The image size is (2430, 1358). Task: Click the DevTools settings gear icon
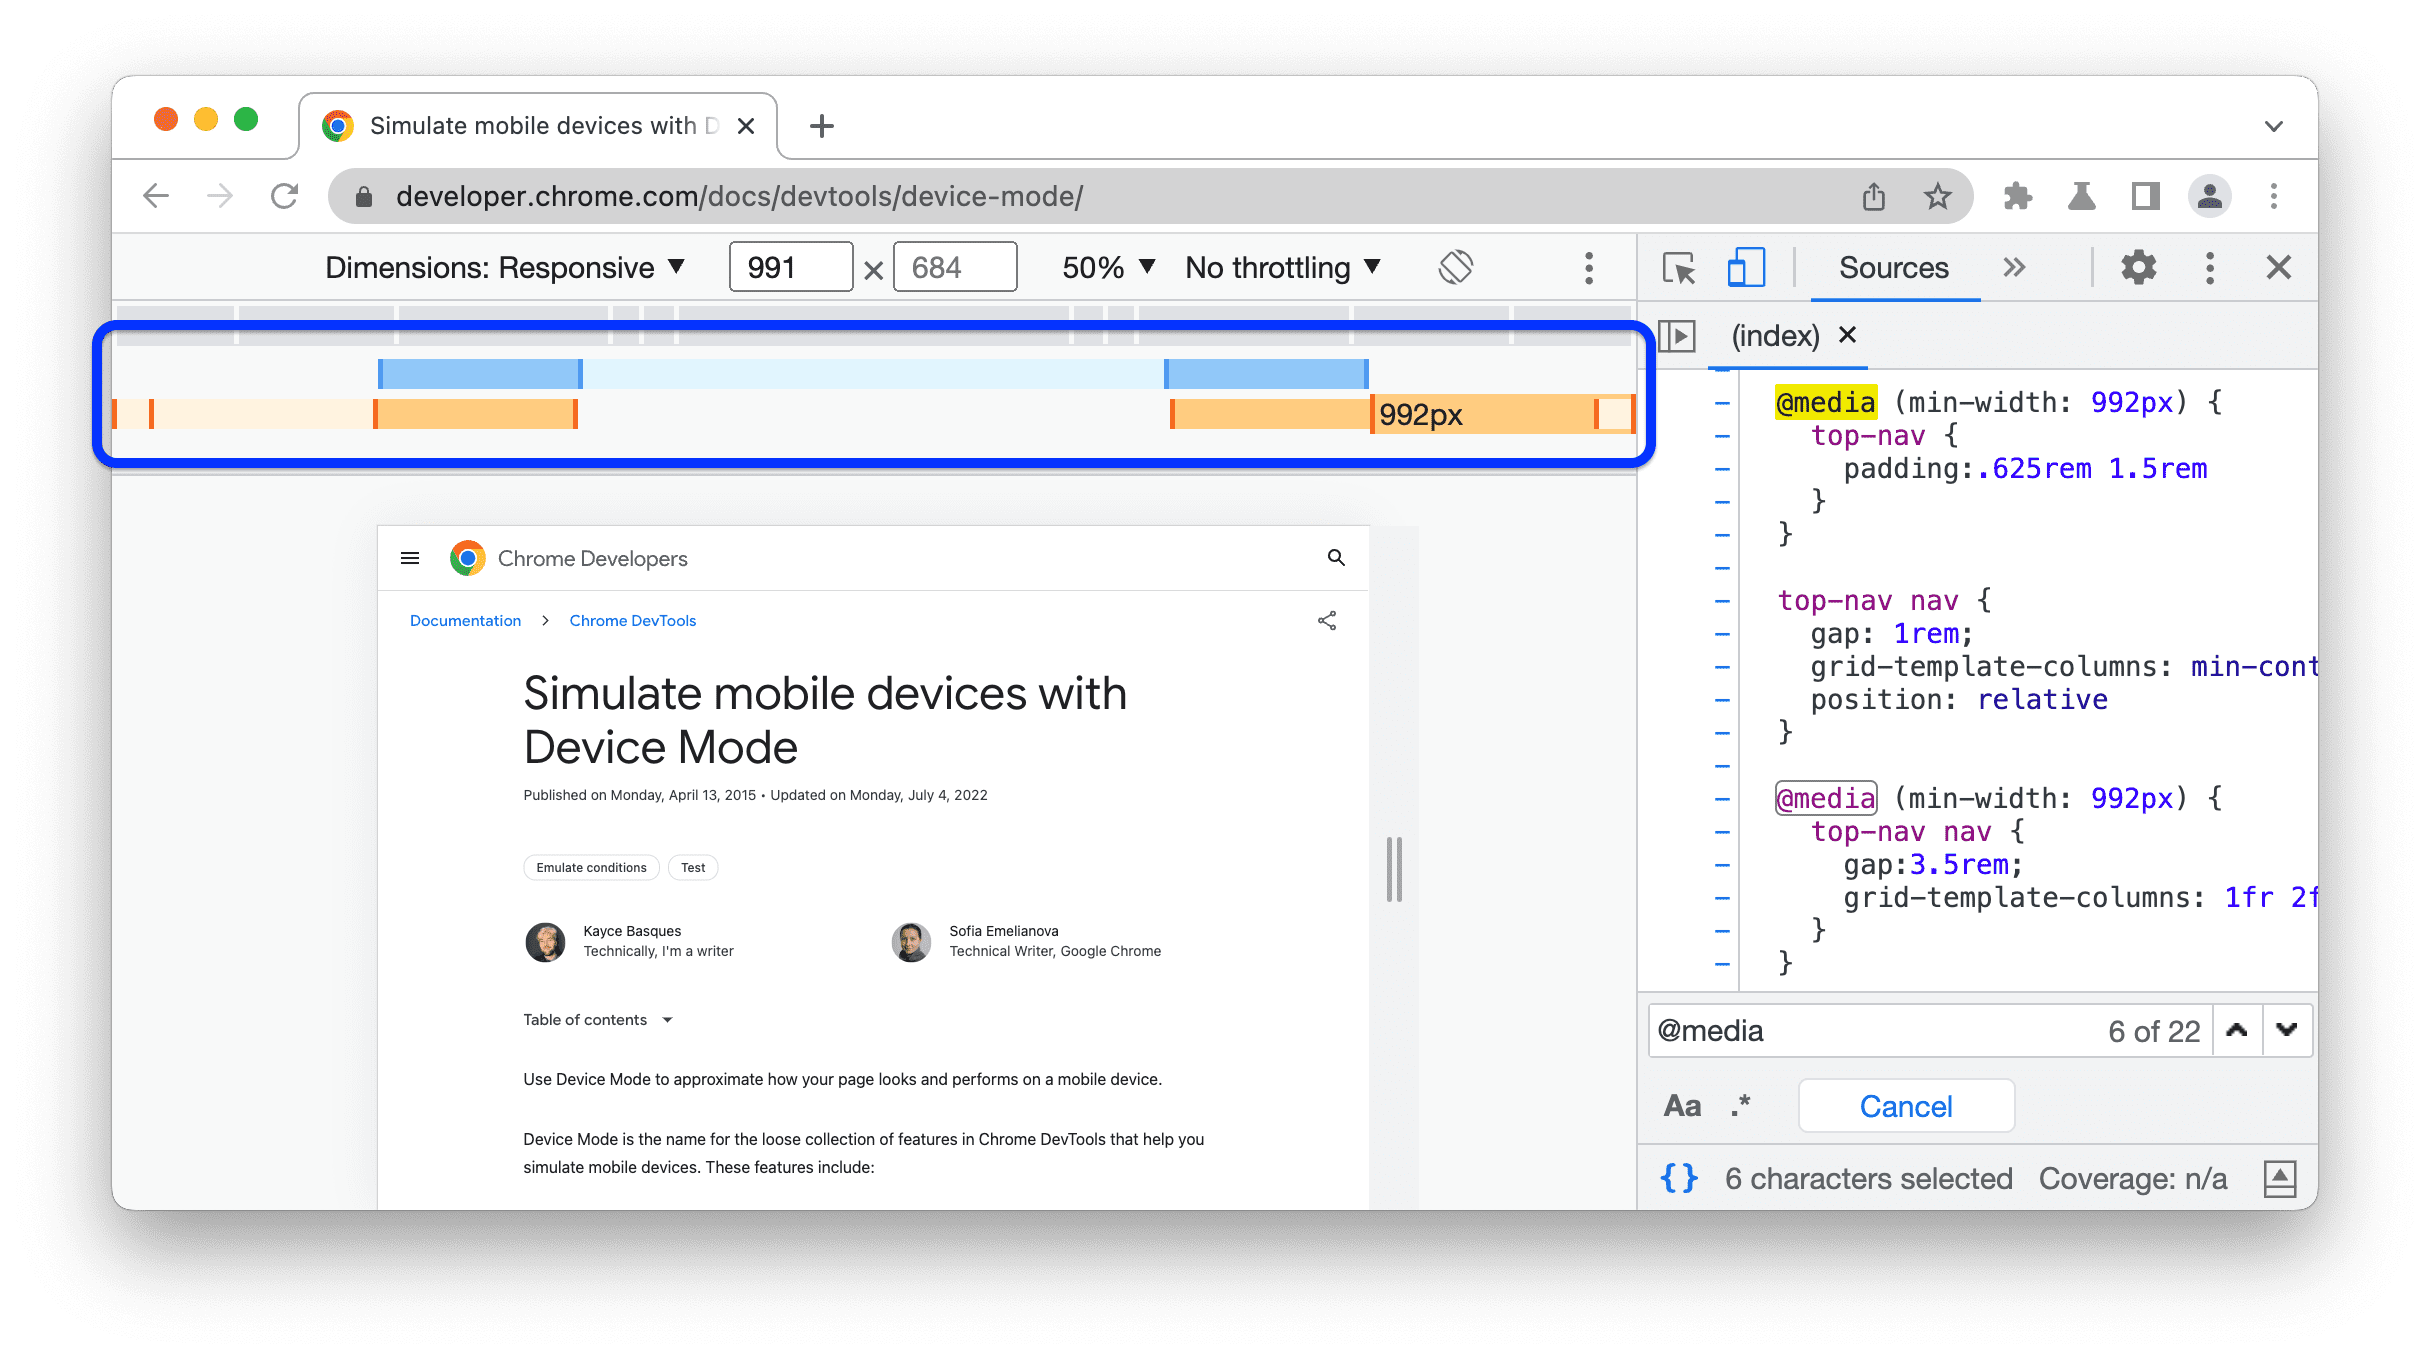click(x=2138, y=269)
